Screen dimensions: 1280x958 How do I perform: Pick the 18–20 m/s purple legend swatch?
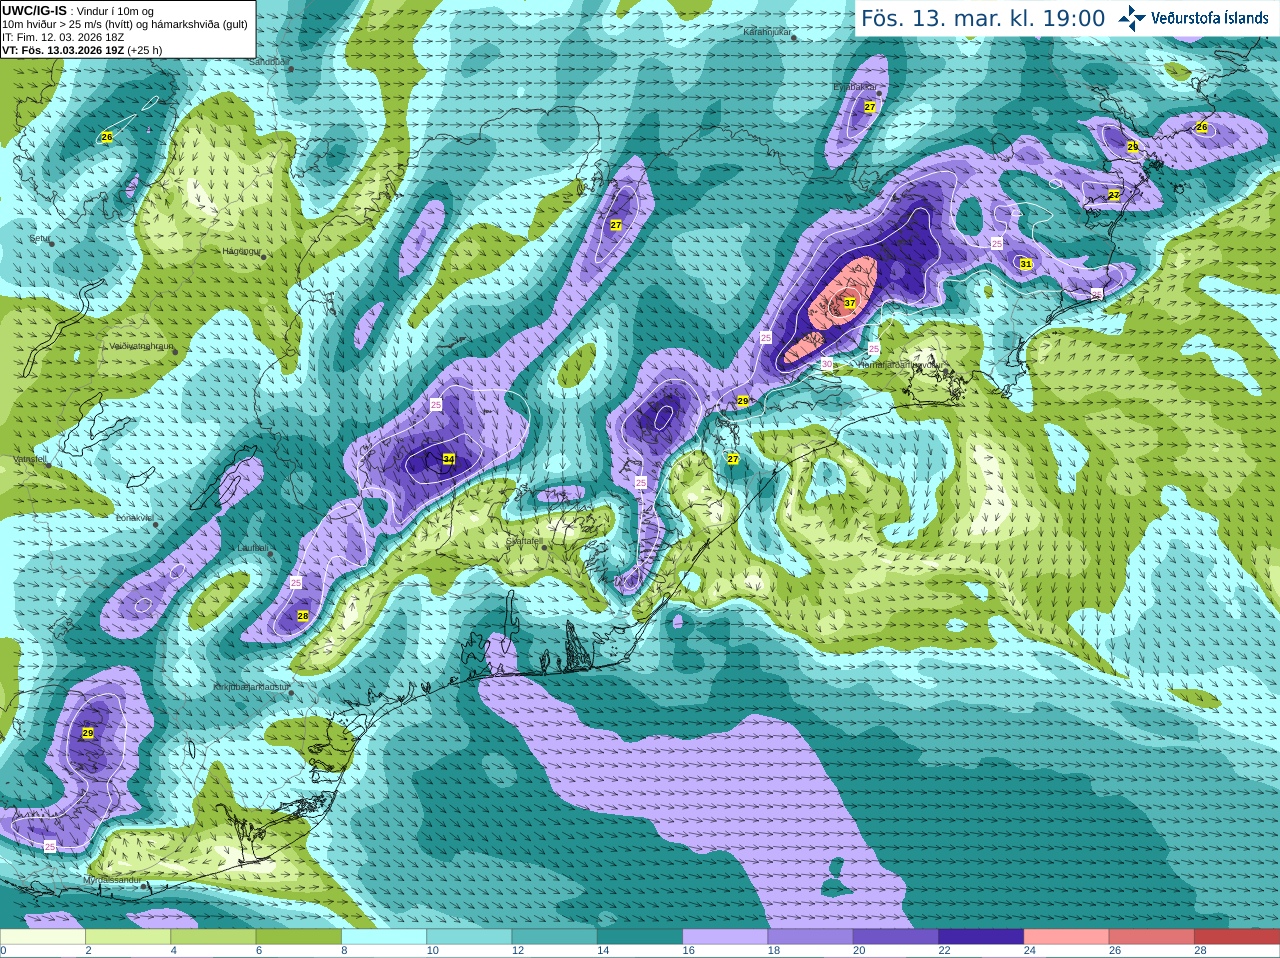click(x=811, y=937)
